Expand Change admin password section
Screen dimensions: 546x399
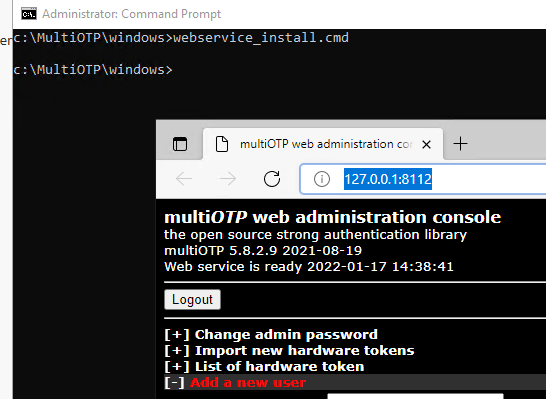point(177,335)
